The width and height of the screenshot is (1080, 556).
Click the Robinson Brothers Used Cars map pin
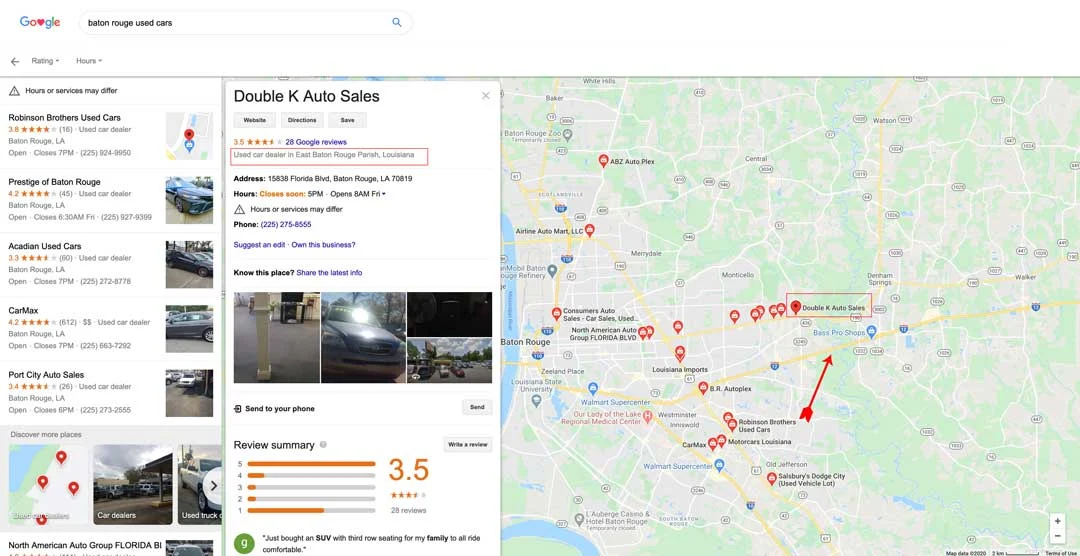pyautogui.click(x=732, y=425)
